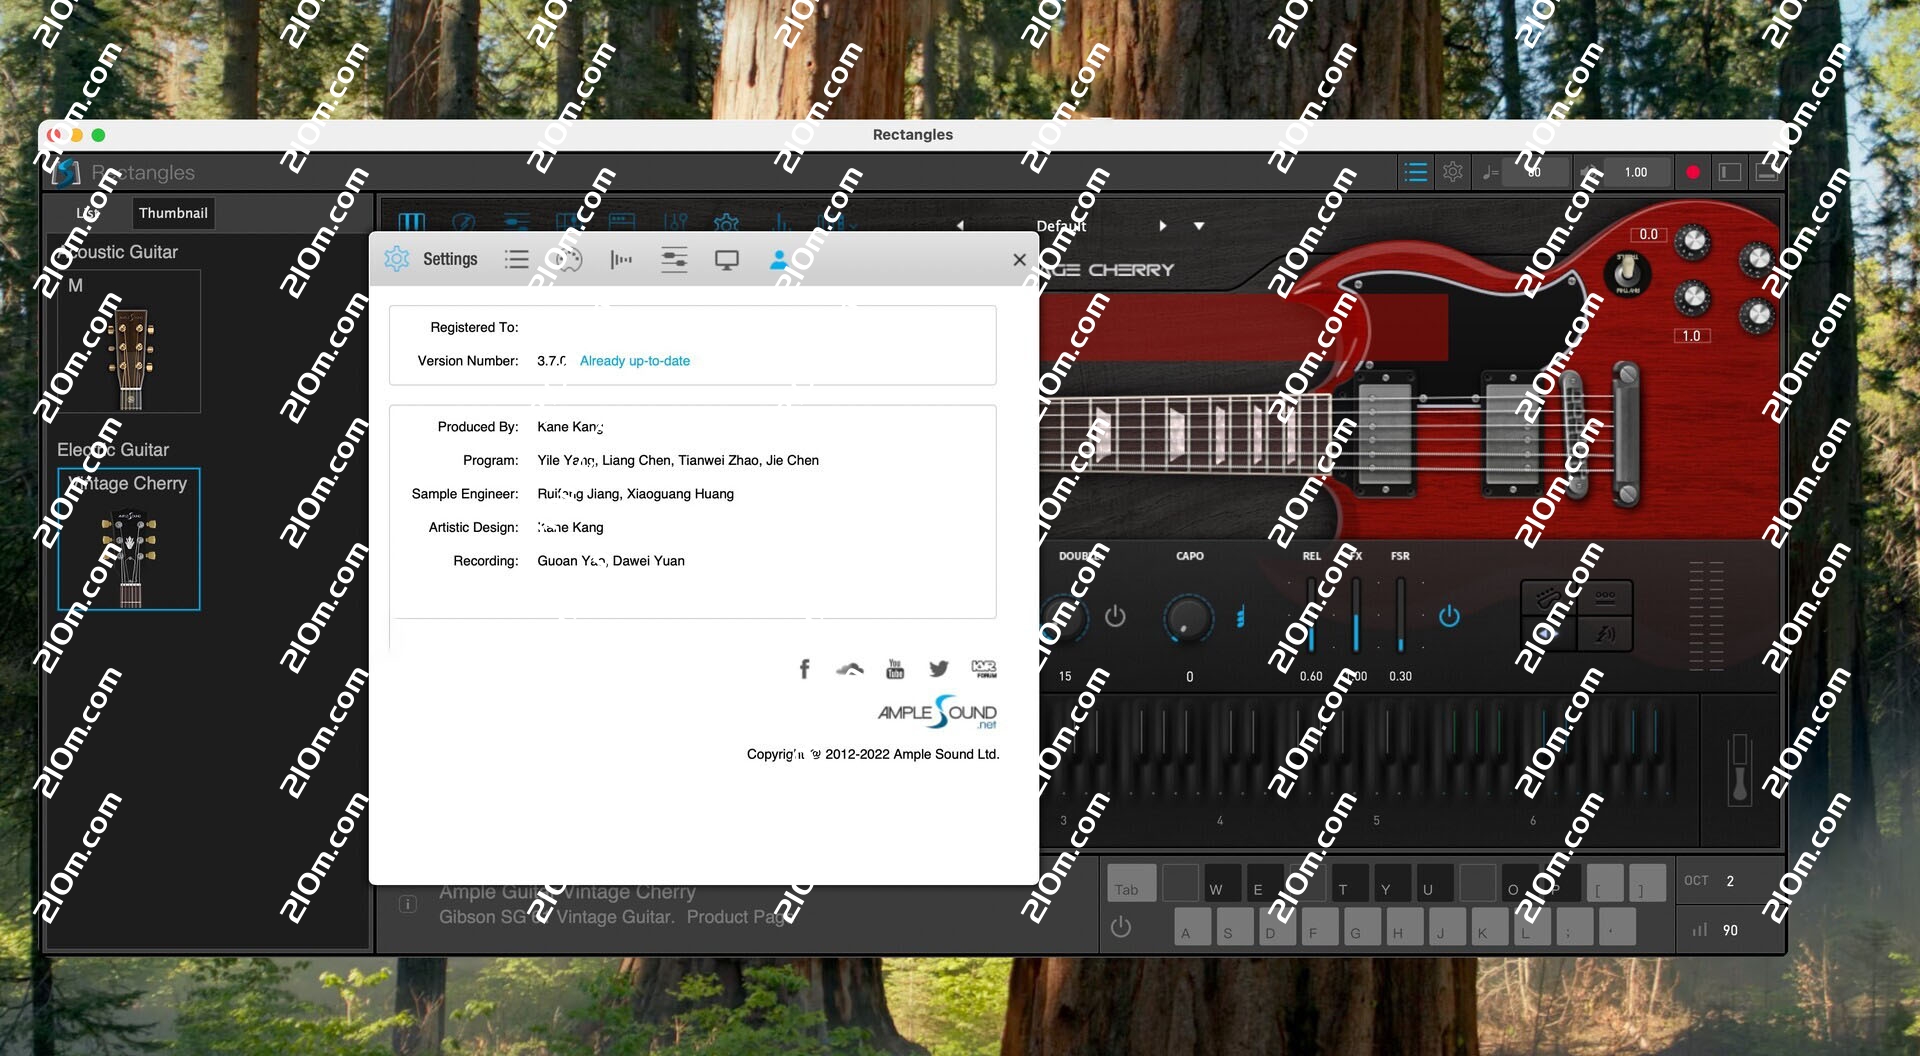The width and height of the screenshot is (1920, 1056).
Task: Open the YouTube social icon
Action: (x=895, y=669)
